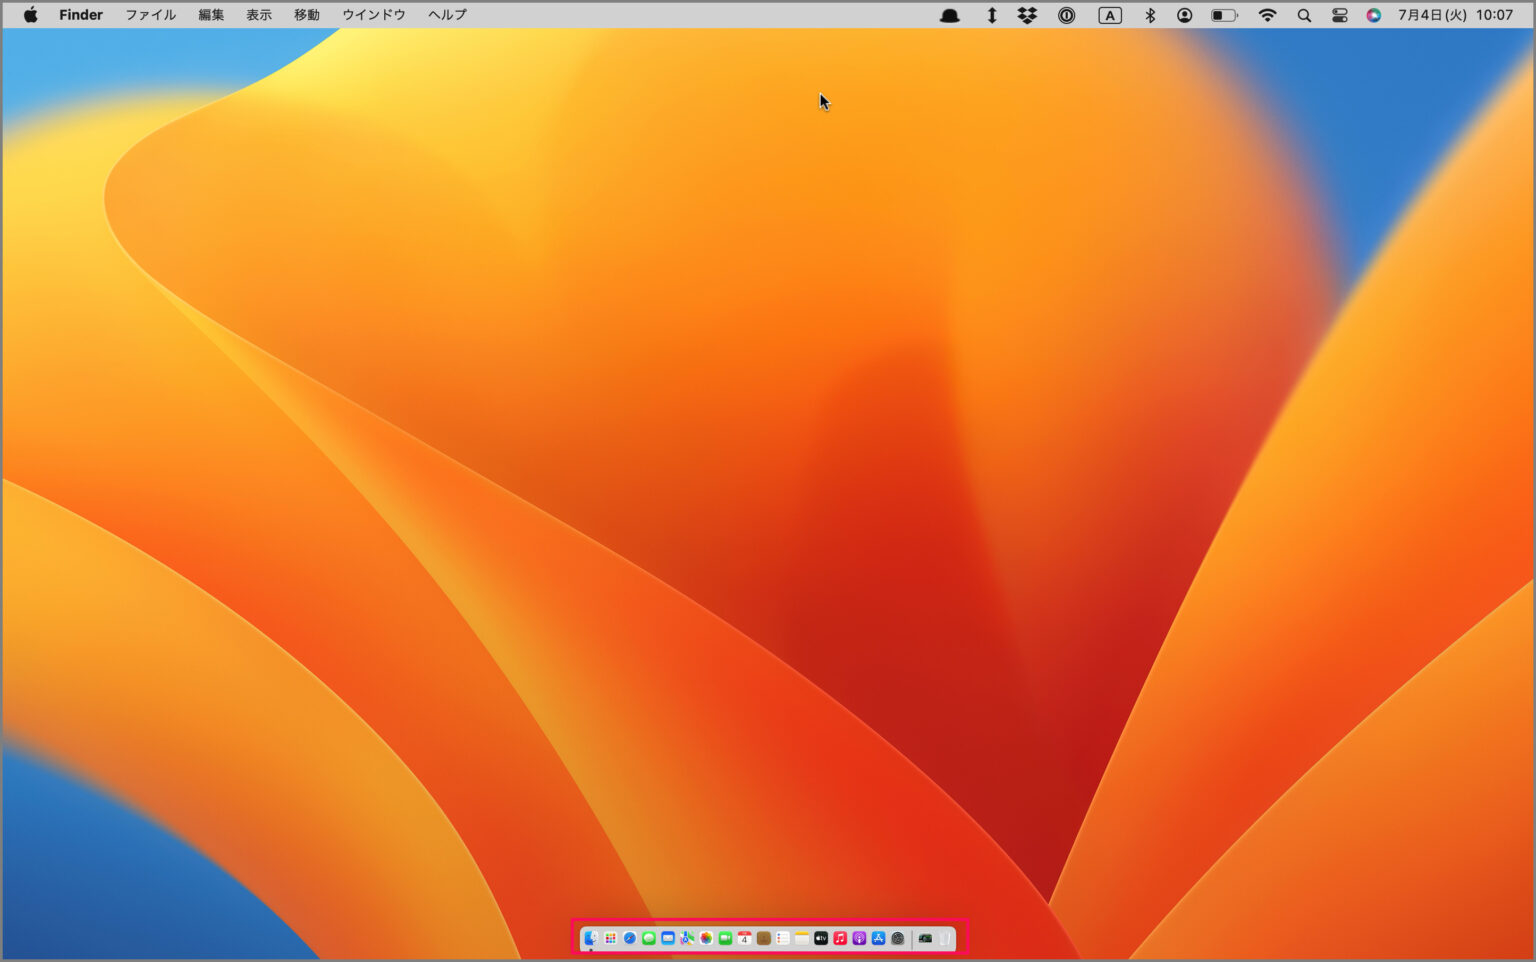Open Launchpad
The image size is (1536, 962).
[610, 938]
